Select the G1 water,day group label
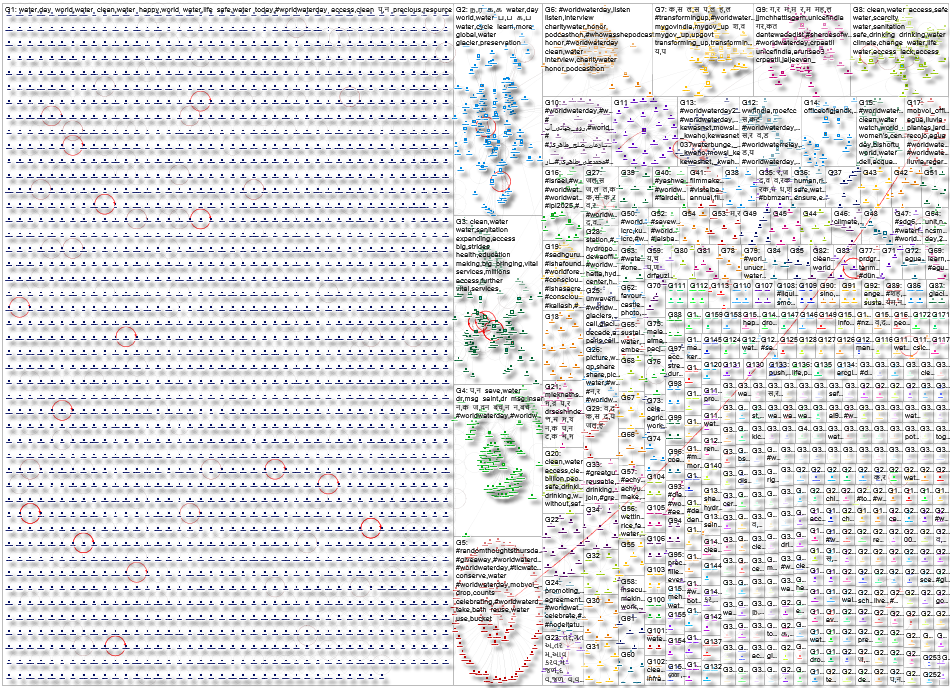 228,10
